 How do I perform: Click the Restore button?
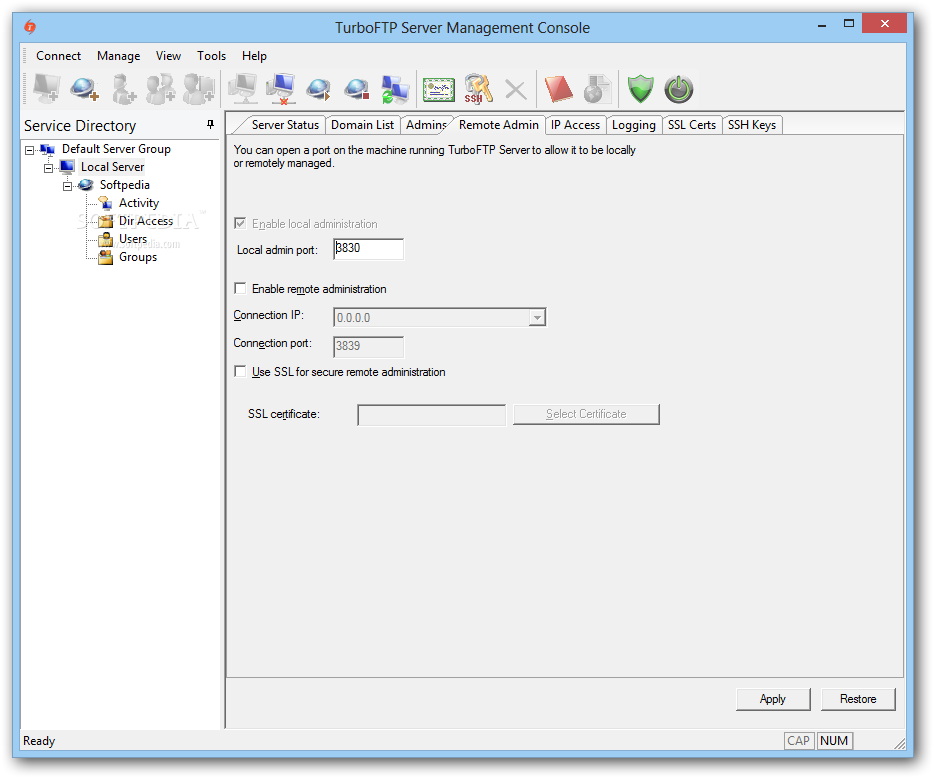[858, 699]
